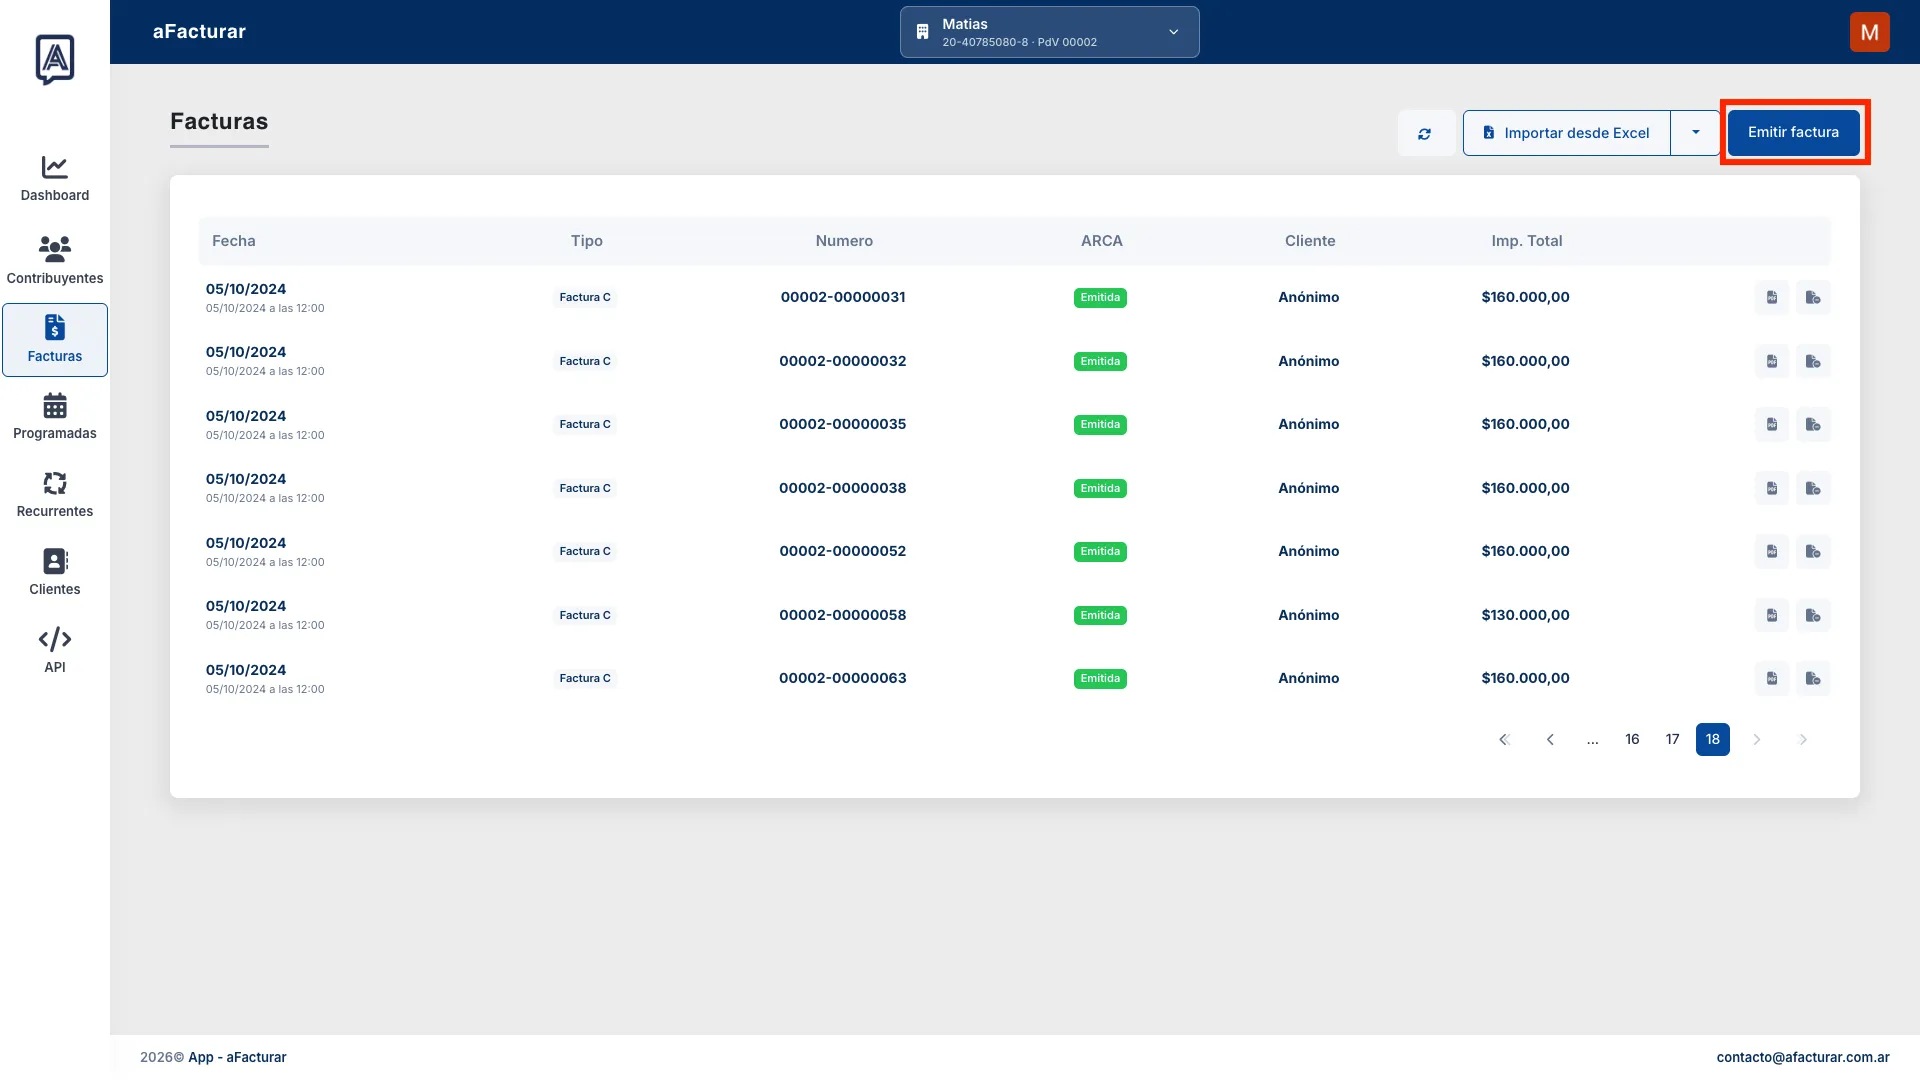Go to Contribuyentes in sidebar
Screen dimensions: 1920x1080
[x=55, y=260]
